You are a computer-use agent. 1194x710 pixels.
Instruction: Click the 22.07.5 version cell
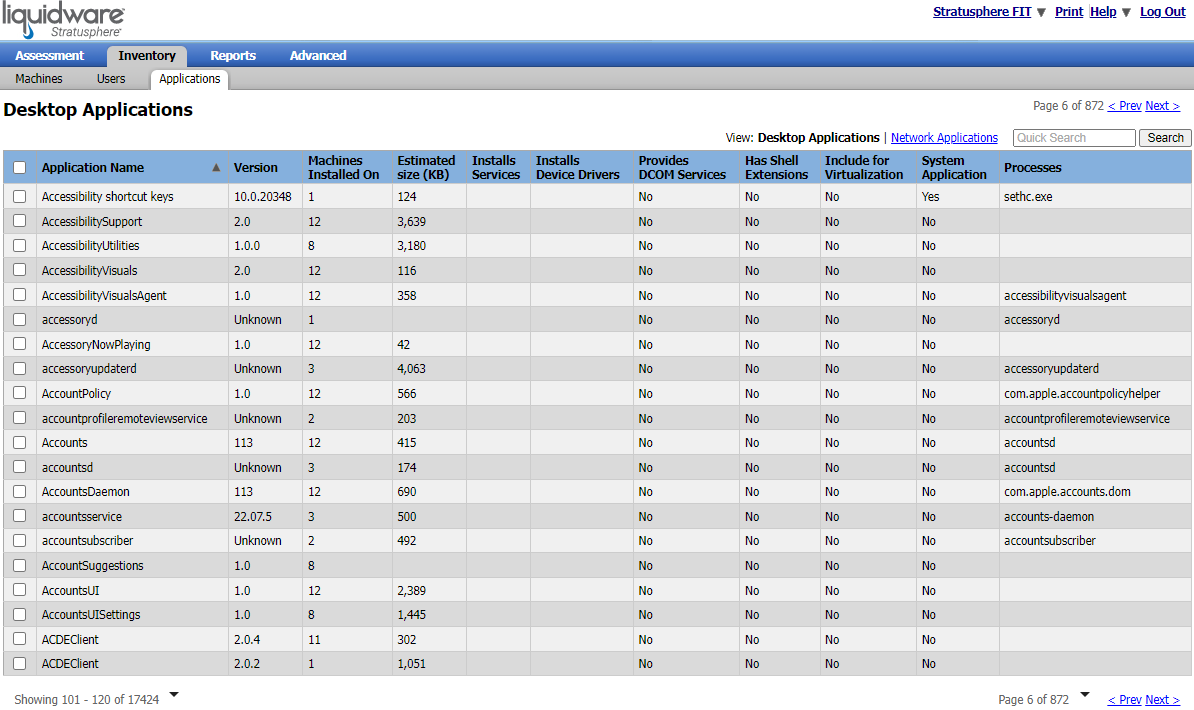click(253, 517)
